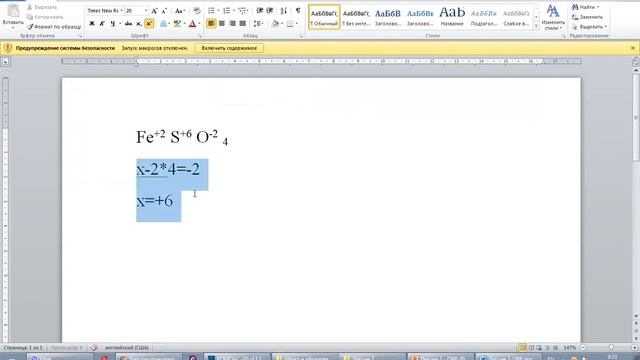Click the Copy (Копировать) button
640x360 pixels.
coord(44,17)
